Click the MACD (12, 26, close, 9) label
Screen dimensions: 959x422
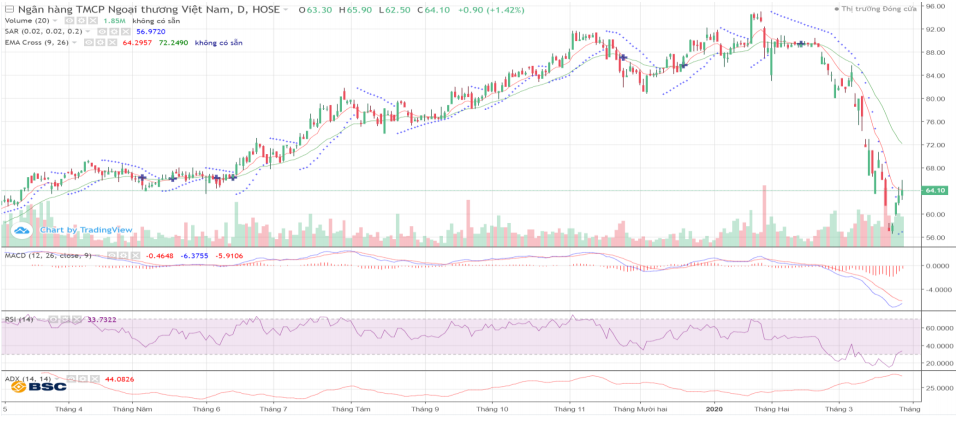48,256
